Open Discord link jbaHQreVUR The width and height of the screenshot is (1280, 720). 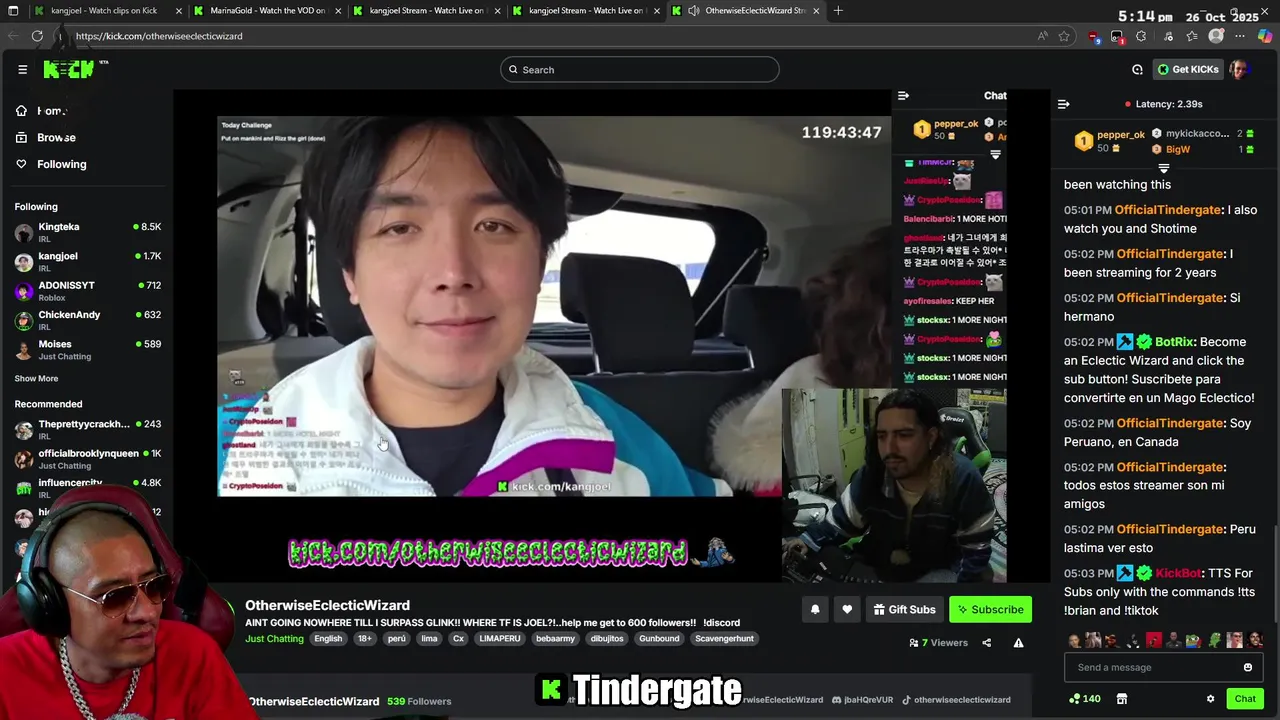862,700
